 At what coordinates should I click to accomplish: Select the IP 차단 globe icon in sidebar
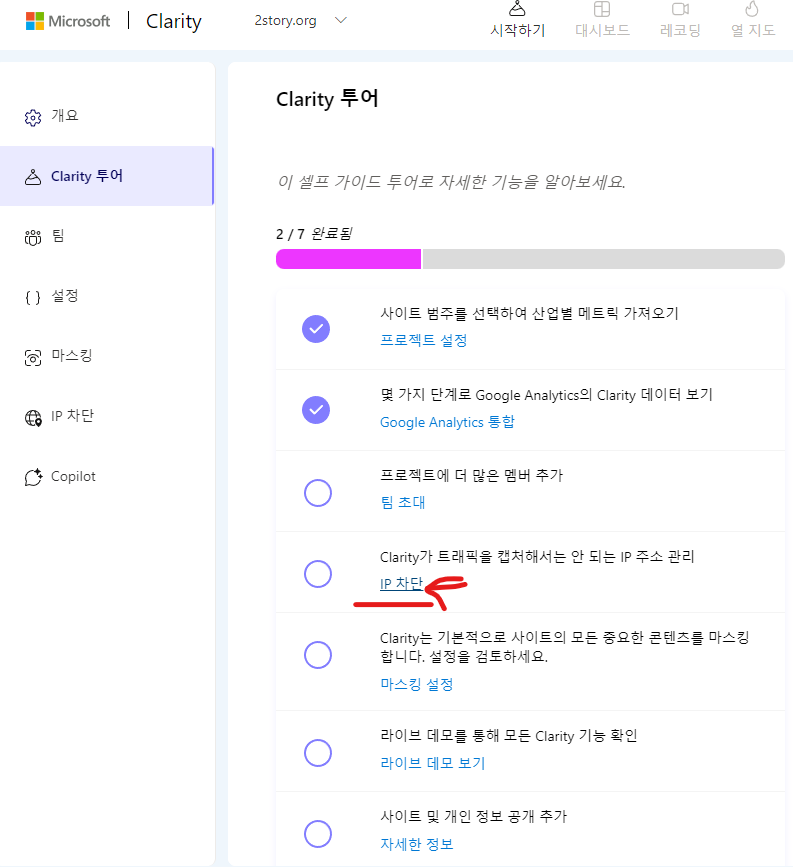point(31,416)
